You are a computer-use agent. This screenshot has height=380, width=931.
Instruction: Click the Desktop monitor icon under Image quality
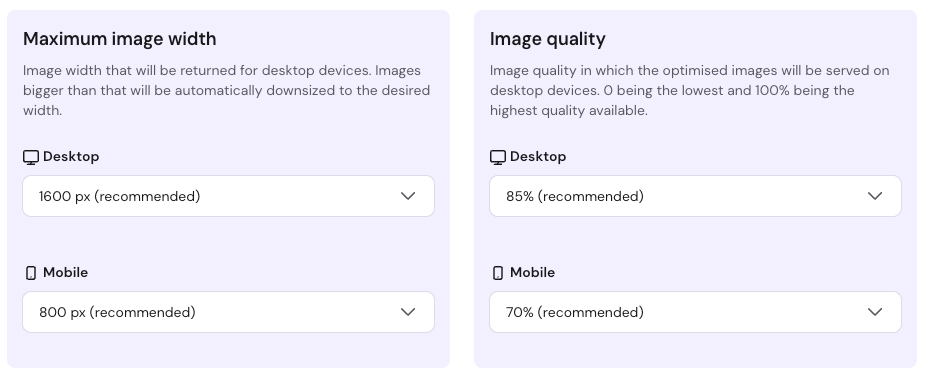click(498, 157)
